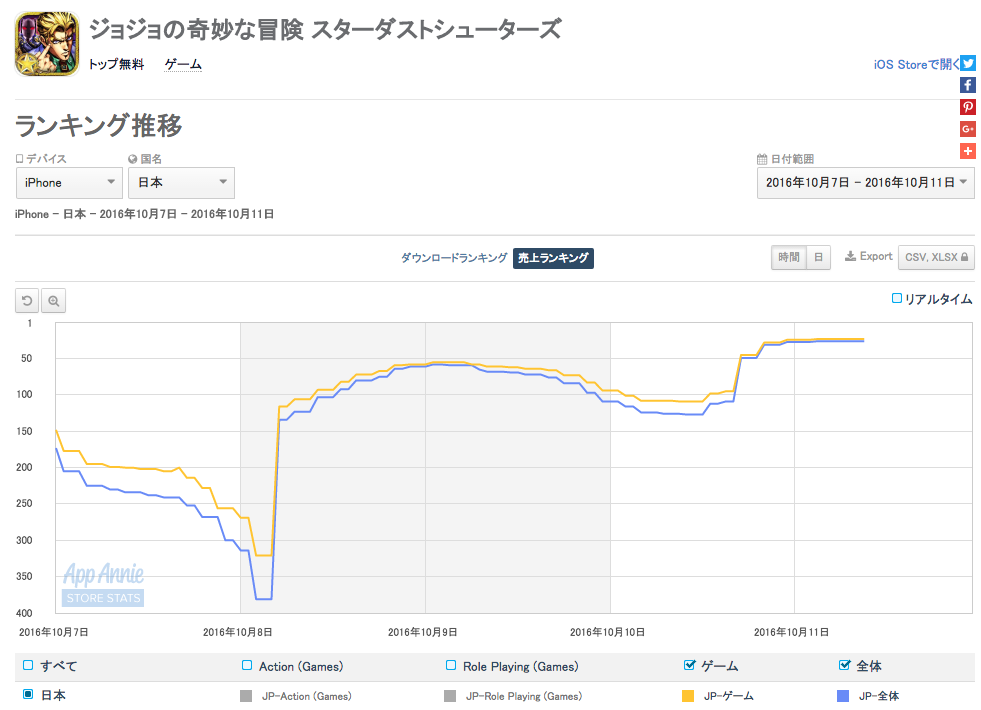Check the すべて checkbox
Viewport: 981px width, 710px height.
pos(28,665)
